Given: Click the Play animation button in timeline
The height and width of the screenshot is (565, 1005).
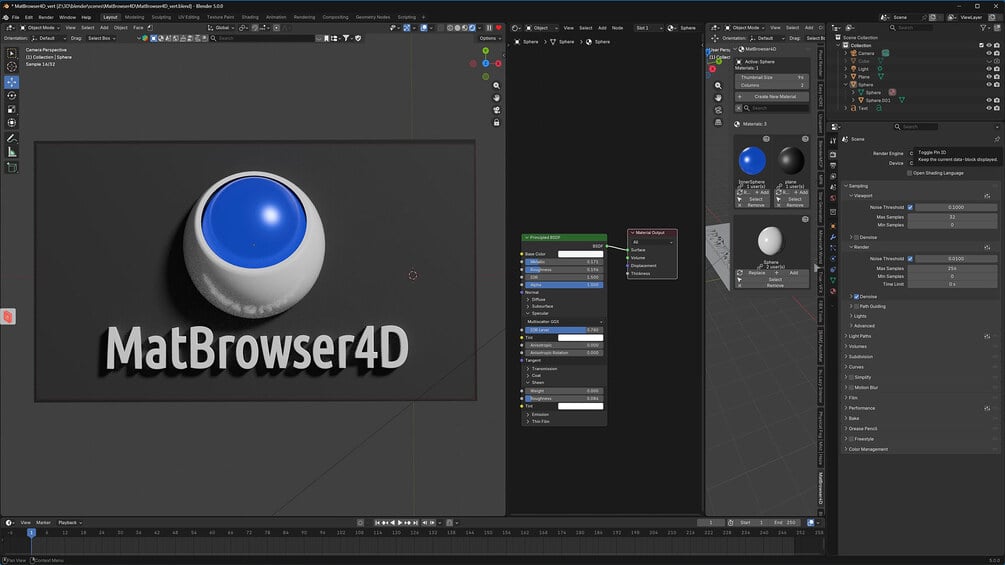Looking at the screenshot, I should click(400, 523).
